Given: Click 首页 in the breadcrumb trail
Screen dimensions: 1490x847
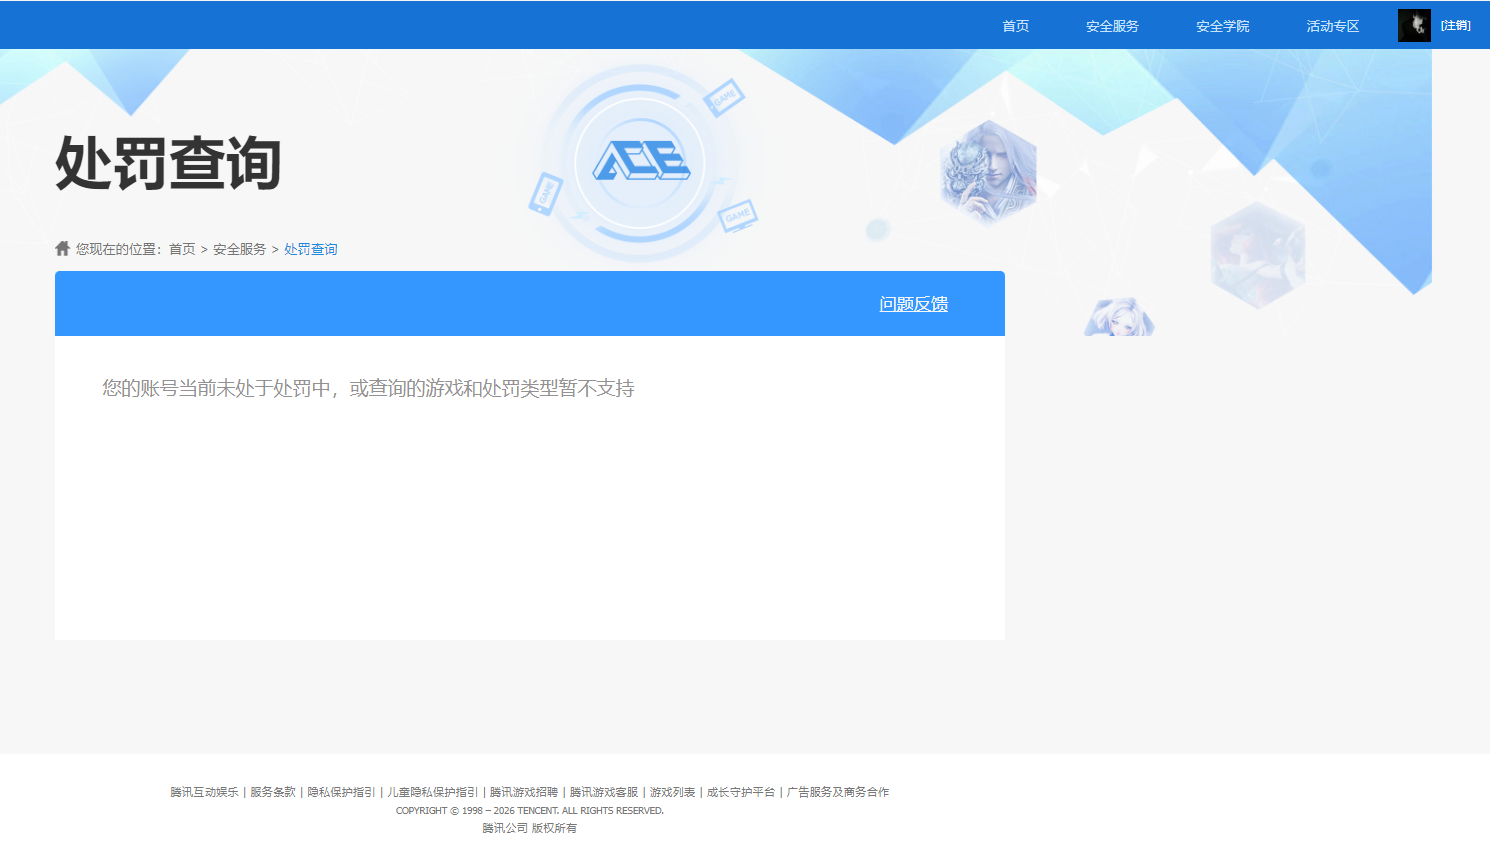Looking at the screenshot, I should [x=182, y=249].
